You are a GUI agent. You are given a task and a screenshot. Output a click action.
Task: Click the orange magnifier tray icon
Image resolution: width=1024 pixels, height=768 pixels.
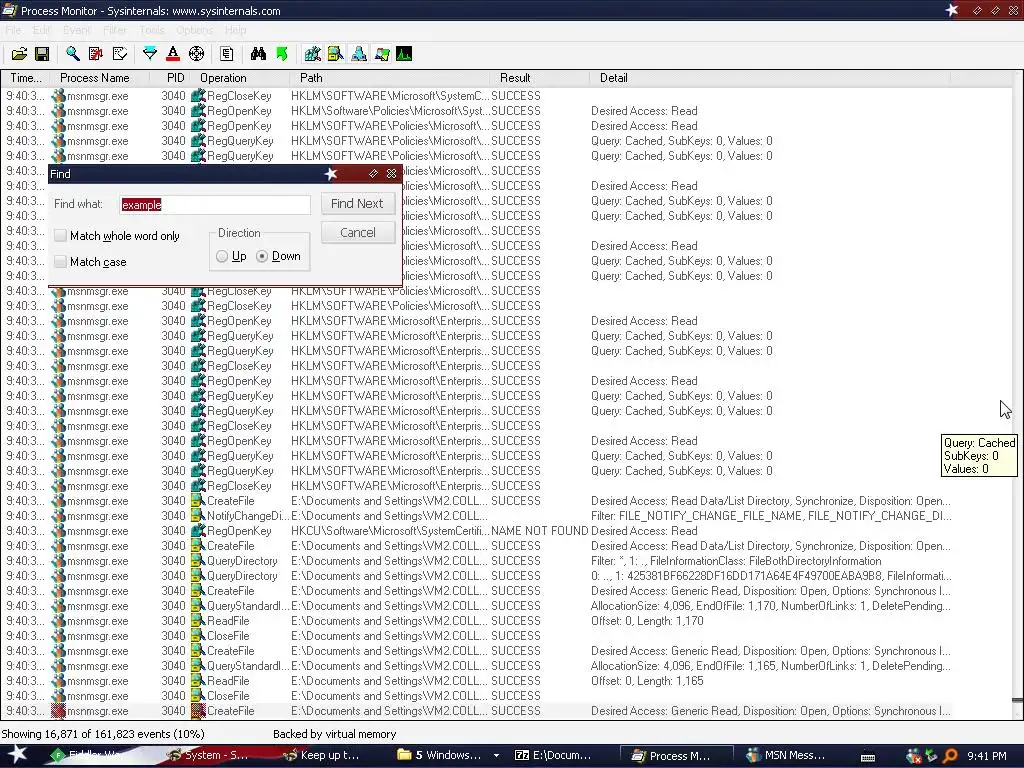950,756
